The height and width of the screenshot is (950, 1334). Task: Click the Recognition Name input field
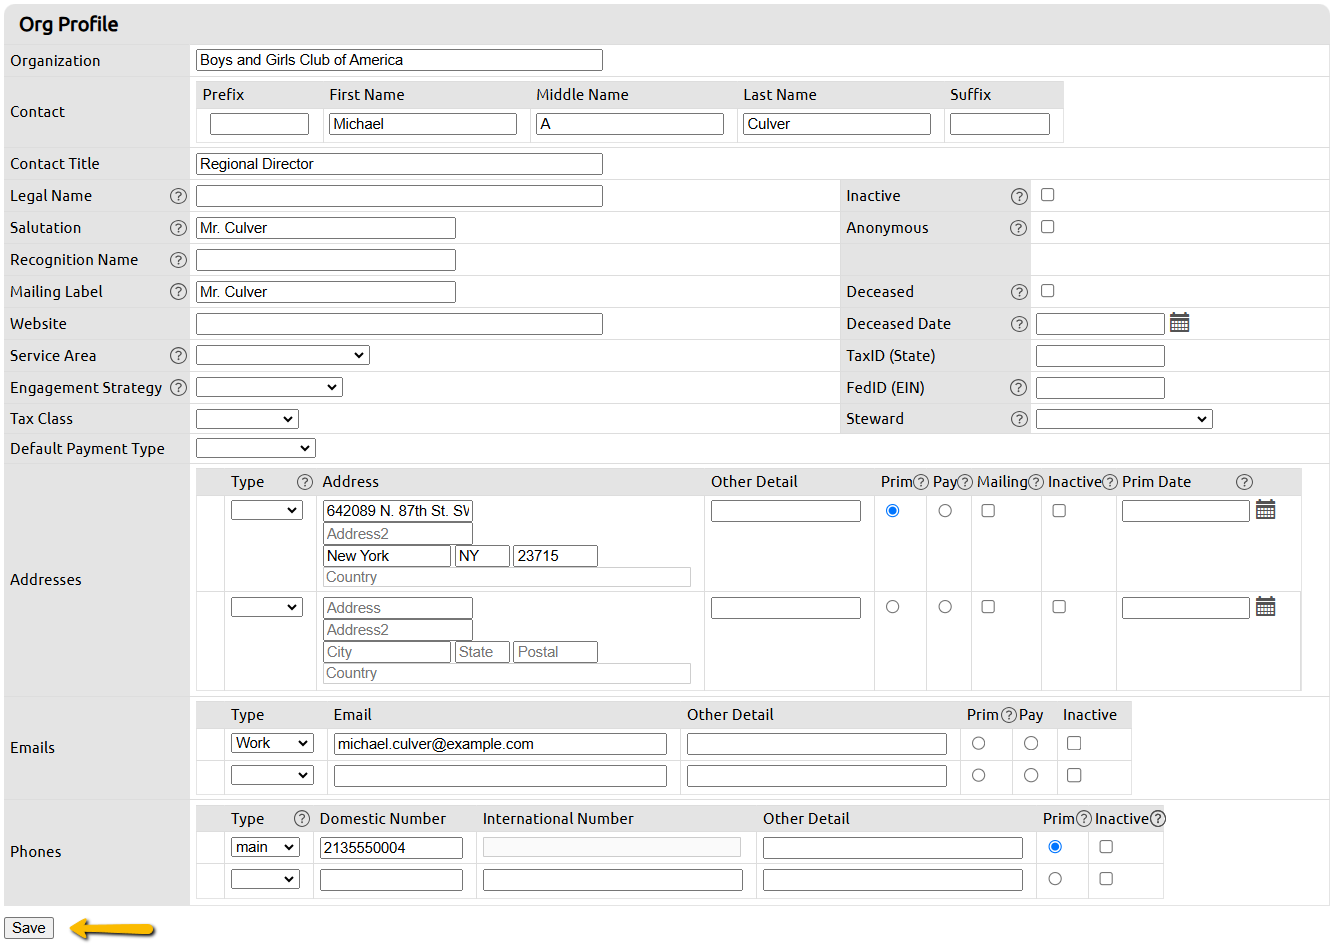pos(326,260)
